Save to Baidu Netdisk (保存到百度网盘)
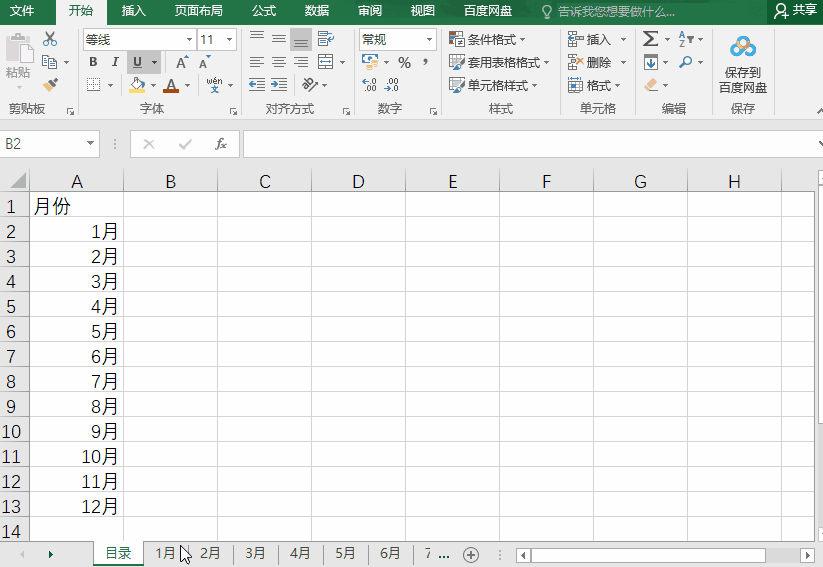 click(x=743, y=64)
